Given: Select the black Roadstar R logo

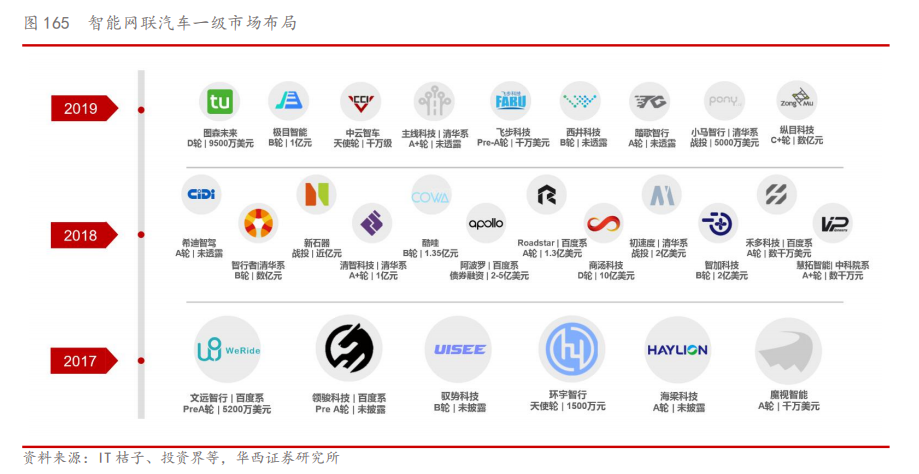Looking at the screenshot, I should (x=546, y=195).
